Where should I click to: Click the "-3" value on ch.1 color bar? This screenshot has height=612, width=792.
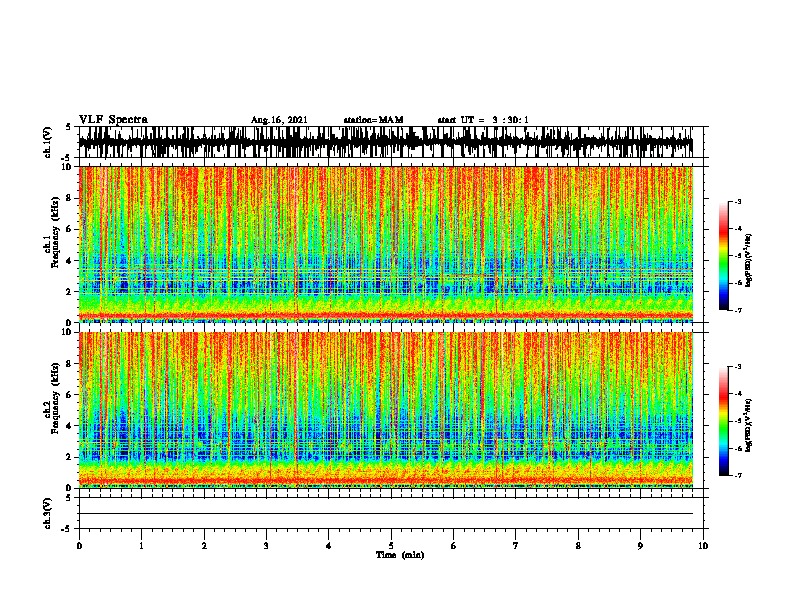(x=737, y=202)
